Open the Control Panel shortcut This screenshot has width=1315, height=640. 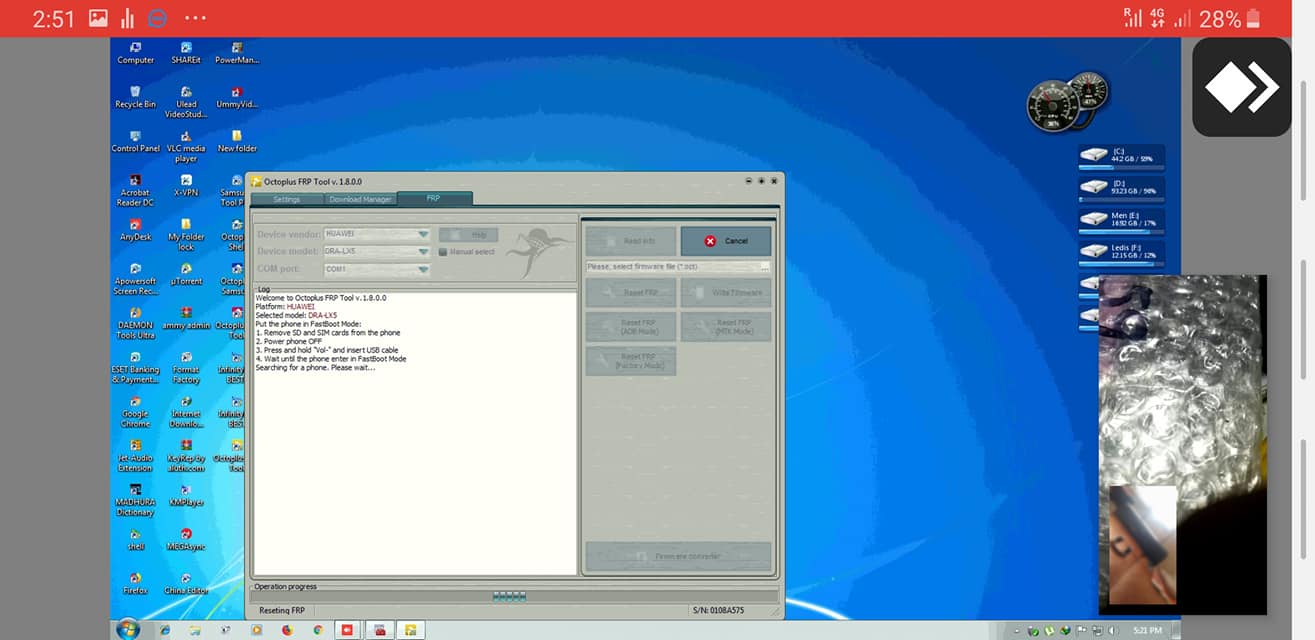135,141
